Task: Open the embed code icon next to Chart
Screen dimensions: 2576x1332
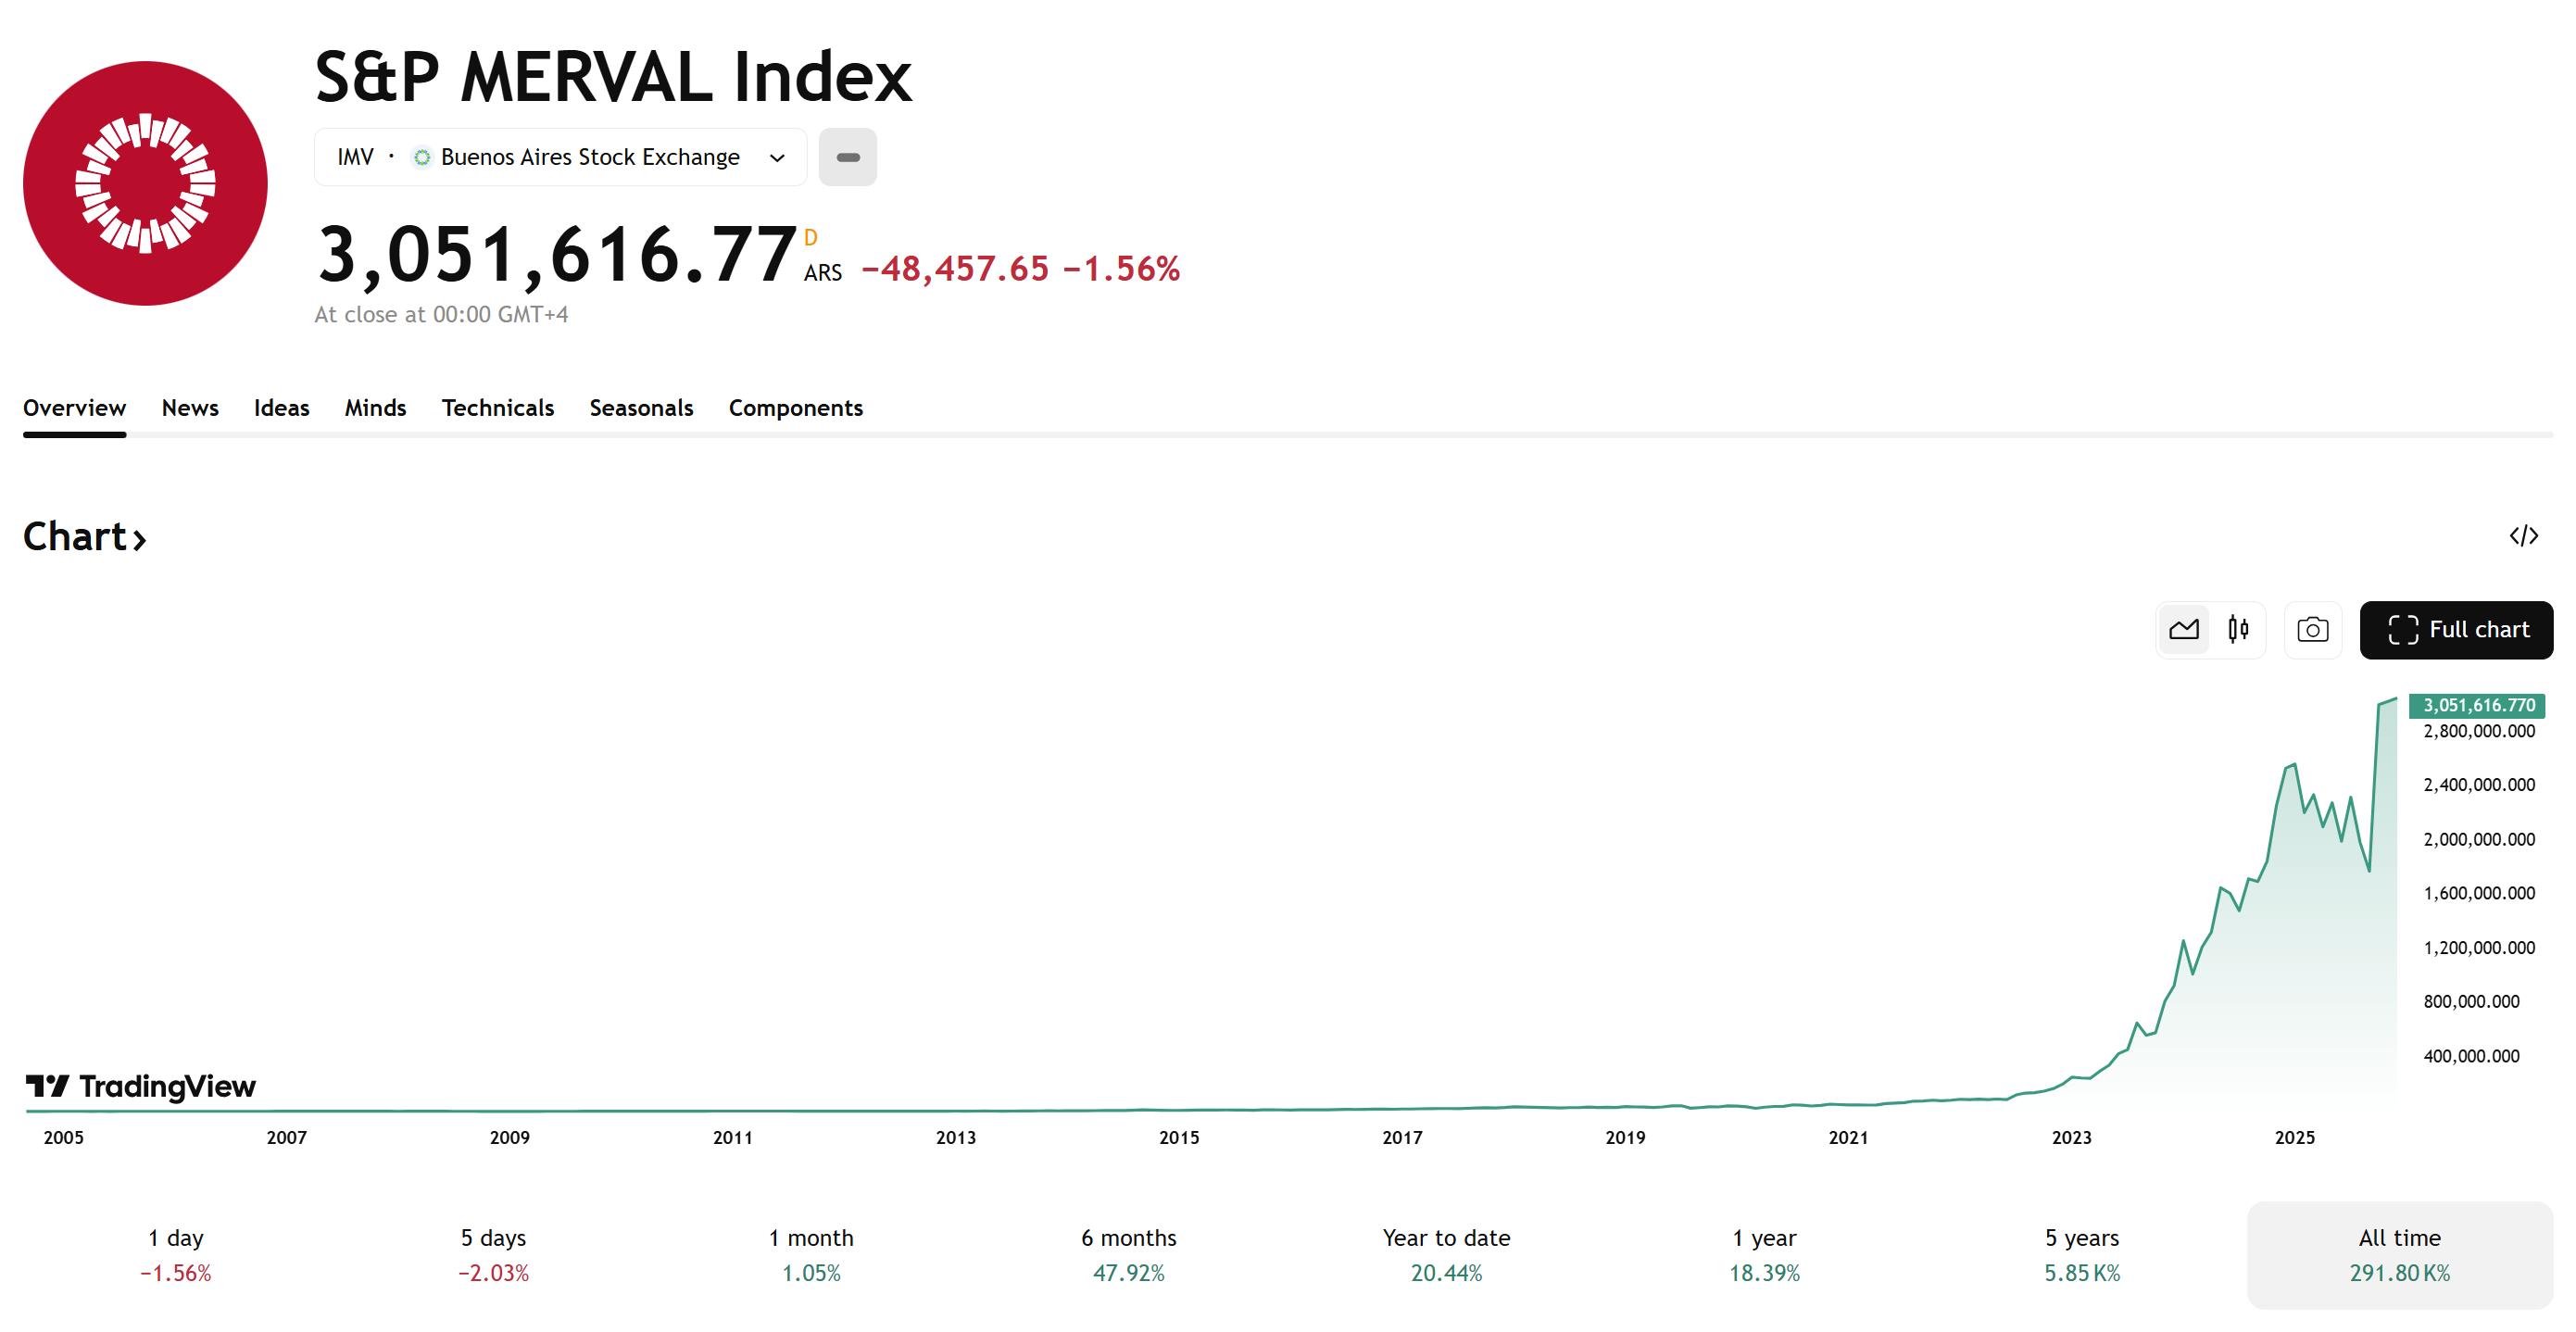Action: point(2524,536)
